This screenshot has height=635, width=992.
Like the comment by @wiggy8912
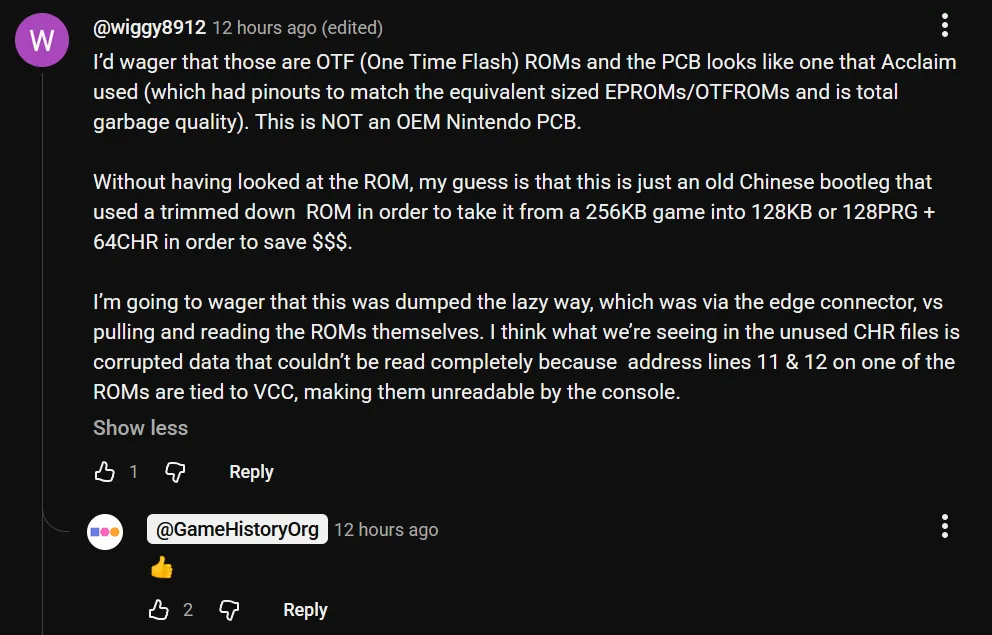pyautogui.click(x=105, y=472)
